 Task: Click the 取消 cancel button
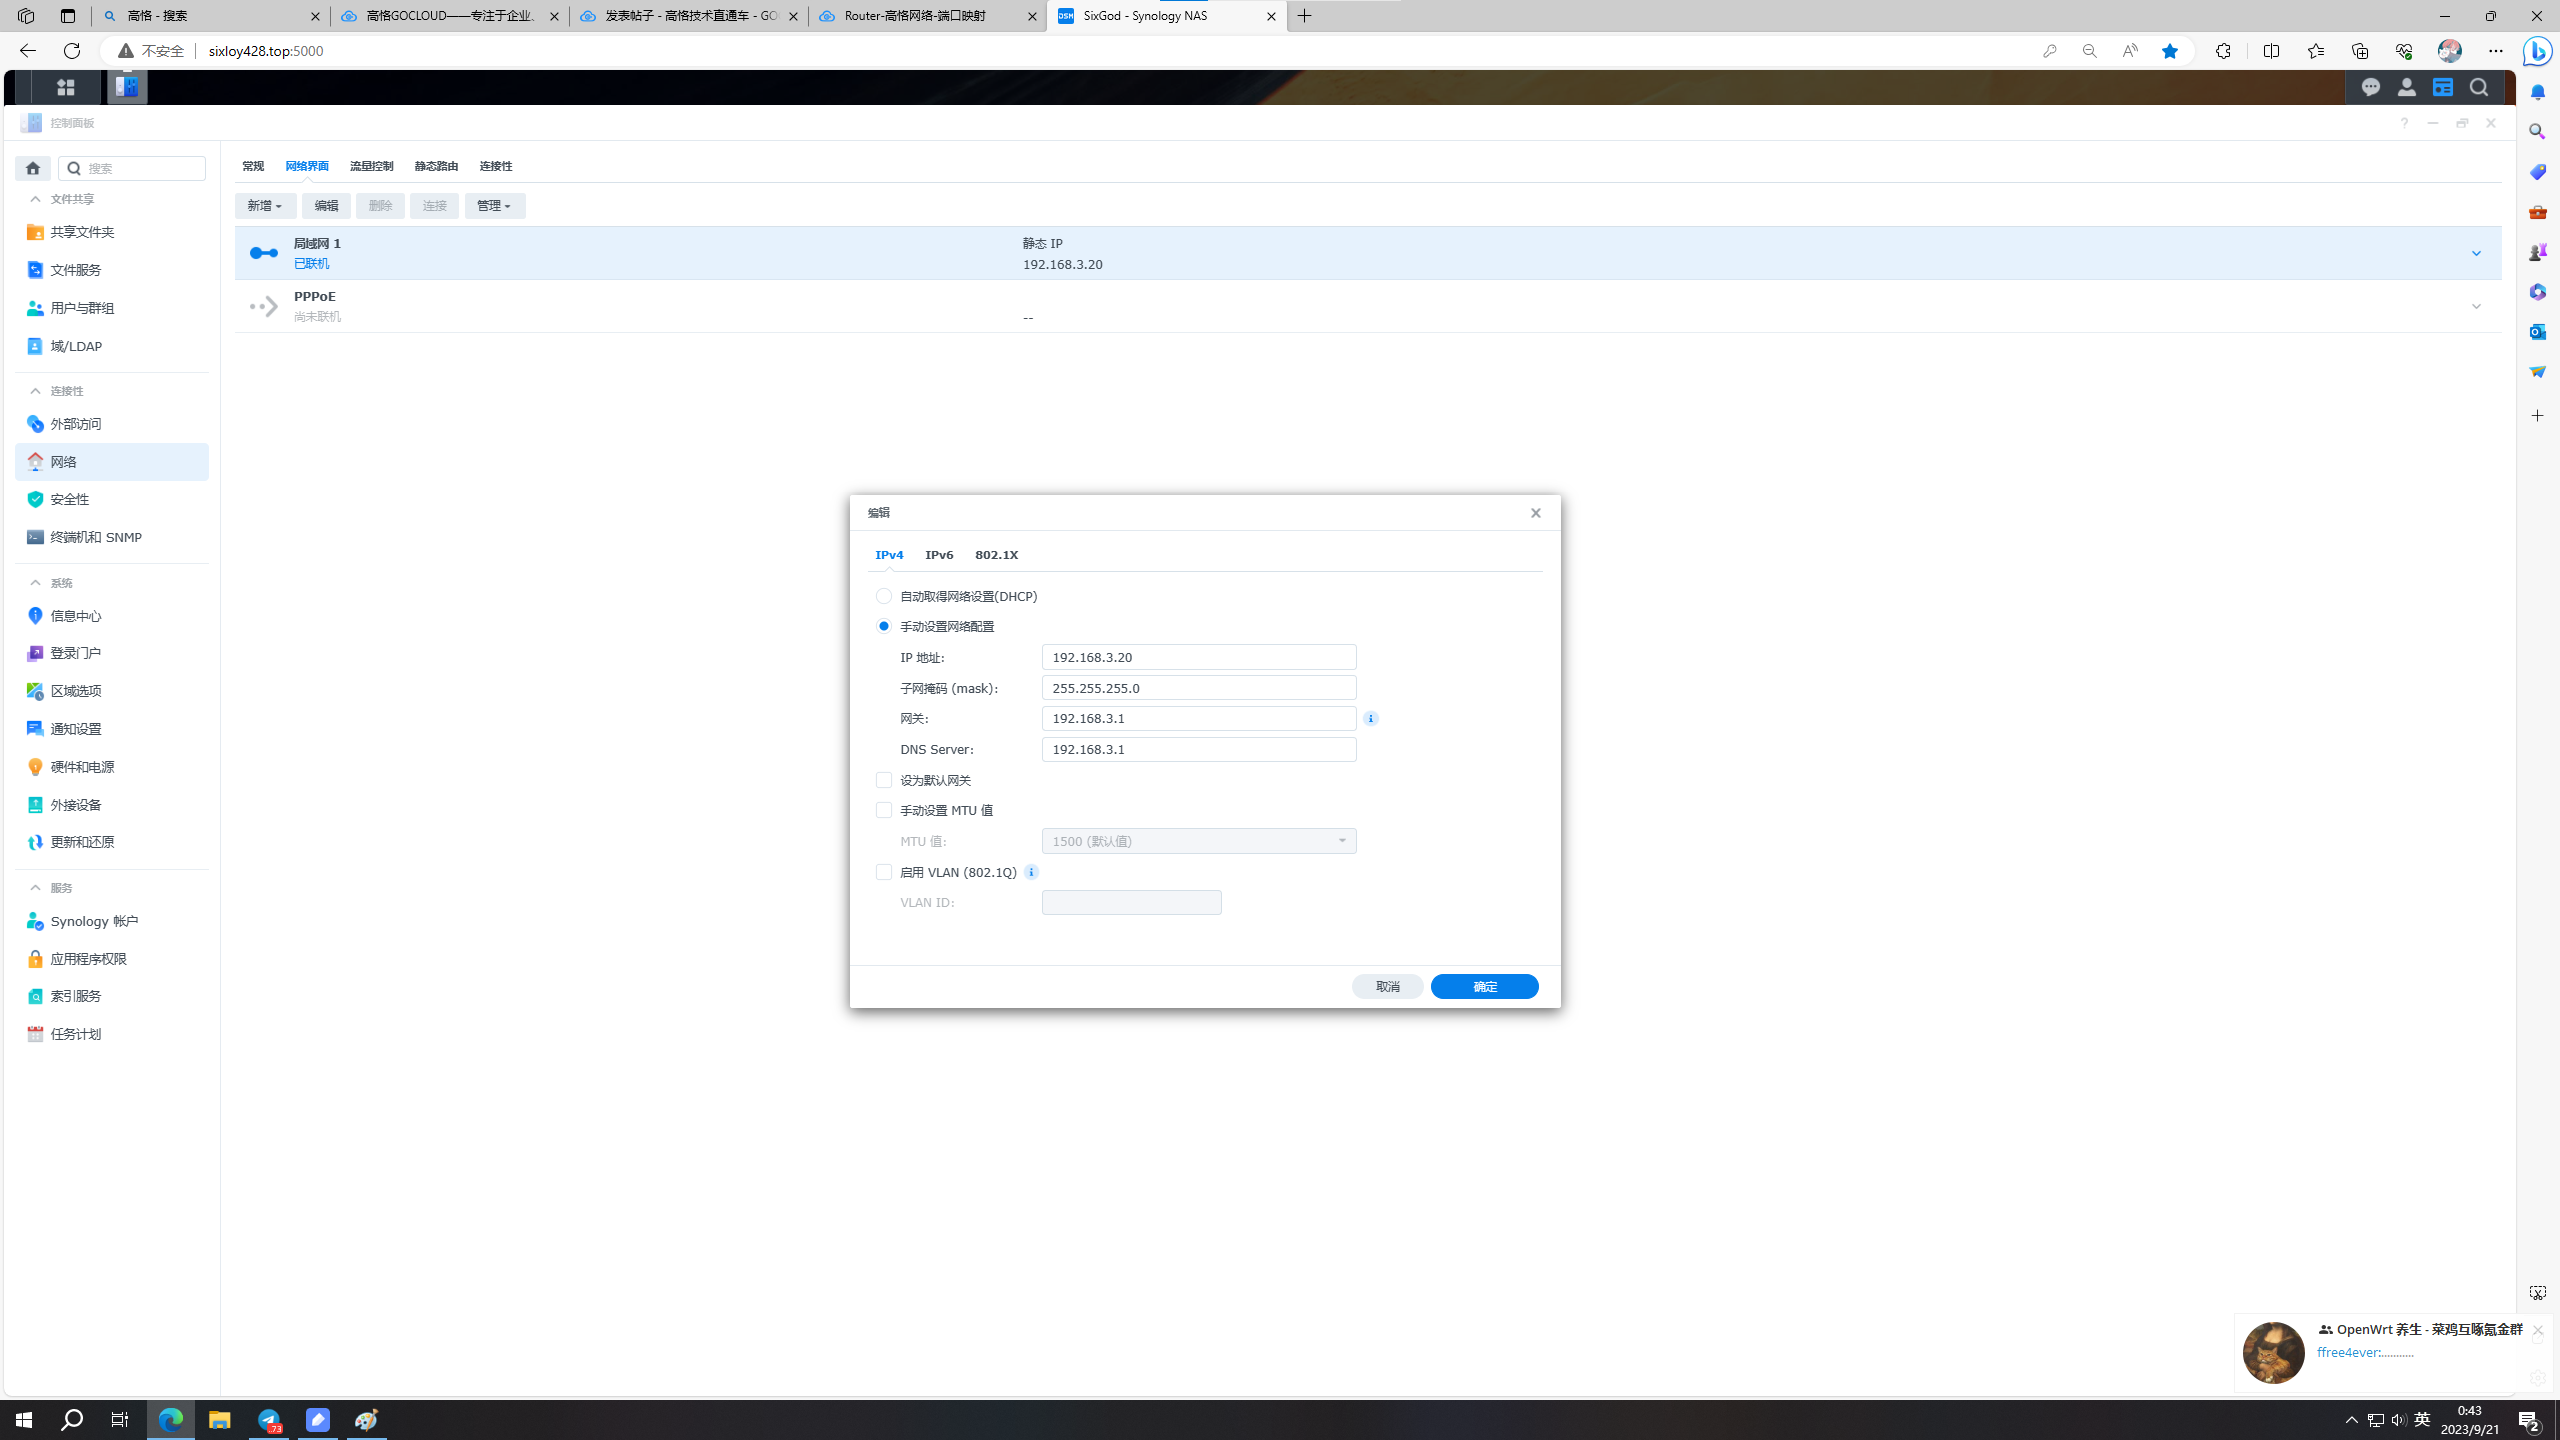(x=1387, y=987)
